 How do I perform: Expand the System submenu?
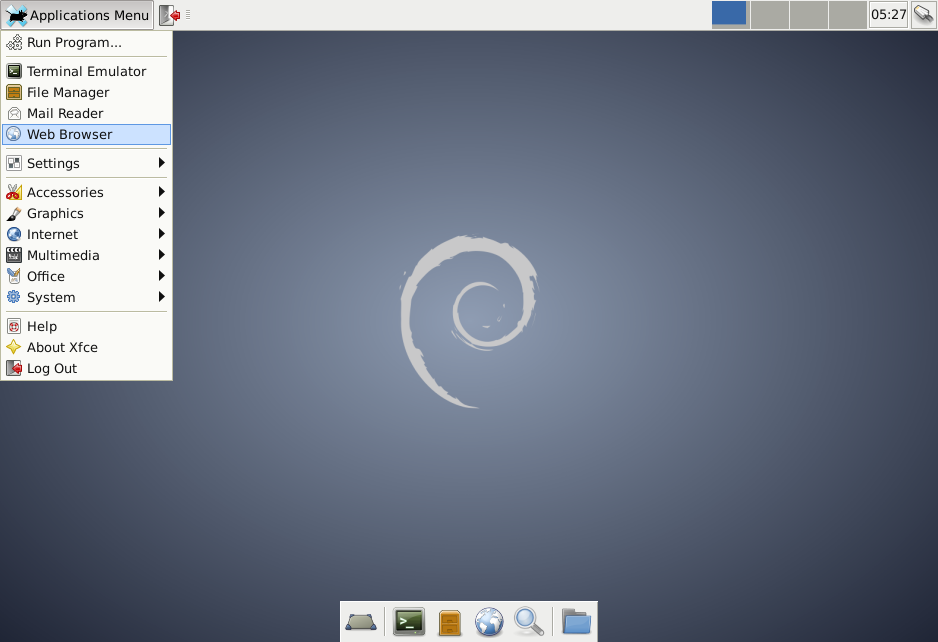click(86, 297)
